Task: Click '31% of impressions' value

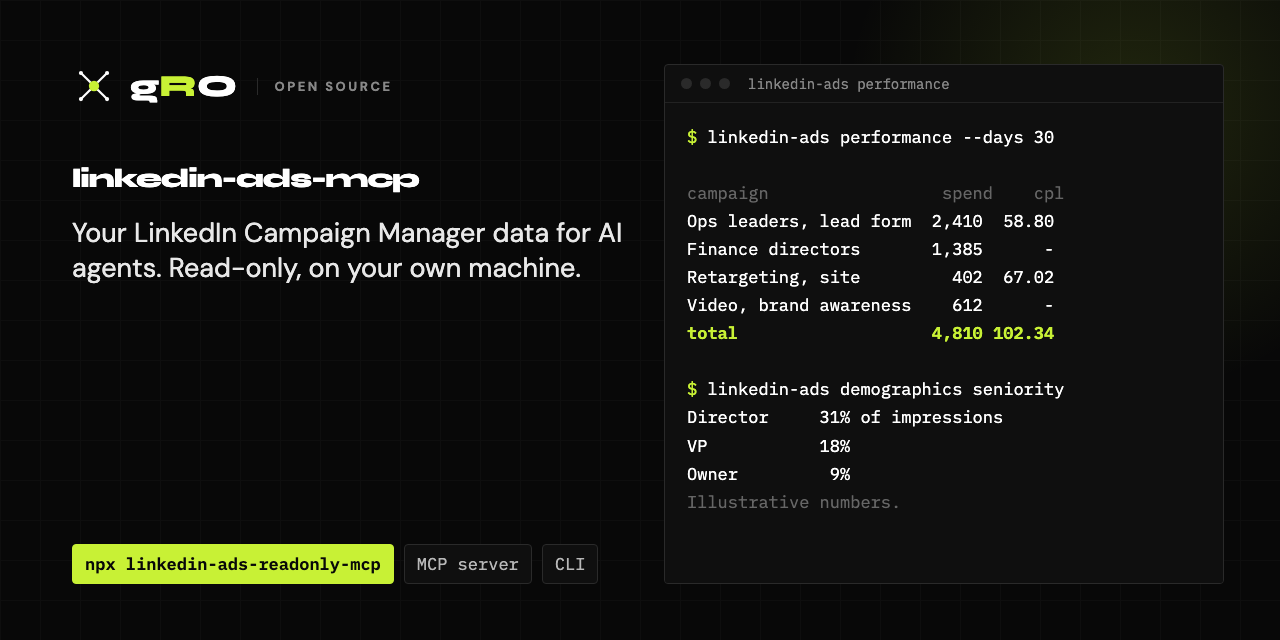Action: [x=911, y=417]
